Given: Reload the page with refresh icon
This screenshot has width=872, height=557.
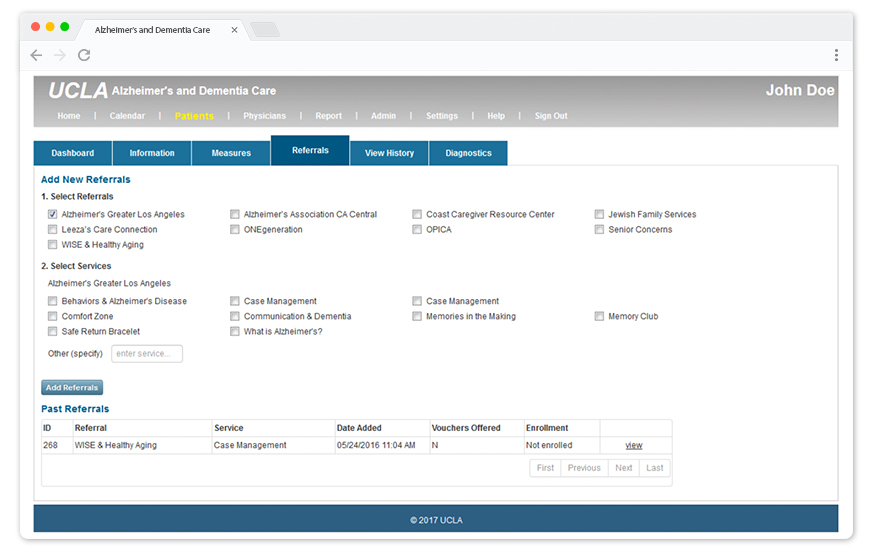Looking at the screenshot, I should point(84,55).
